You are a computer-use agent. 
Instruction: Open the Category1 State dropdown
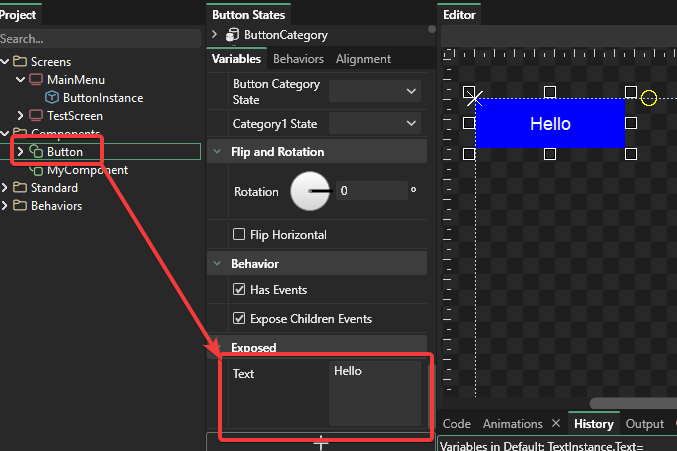tap(375, 123)
